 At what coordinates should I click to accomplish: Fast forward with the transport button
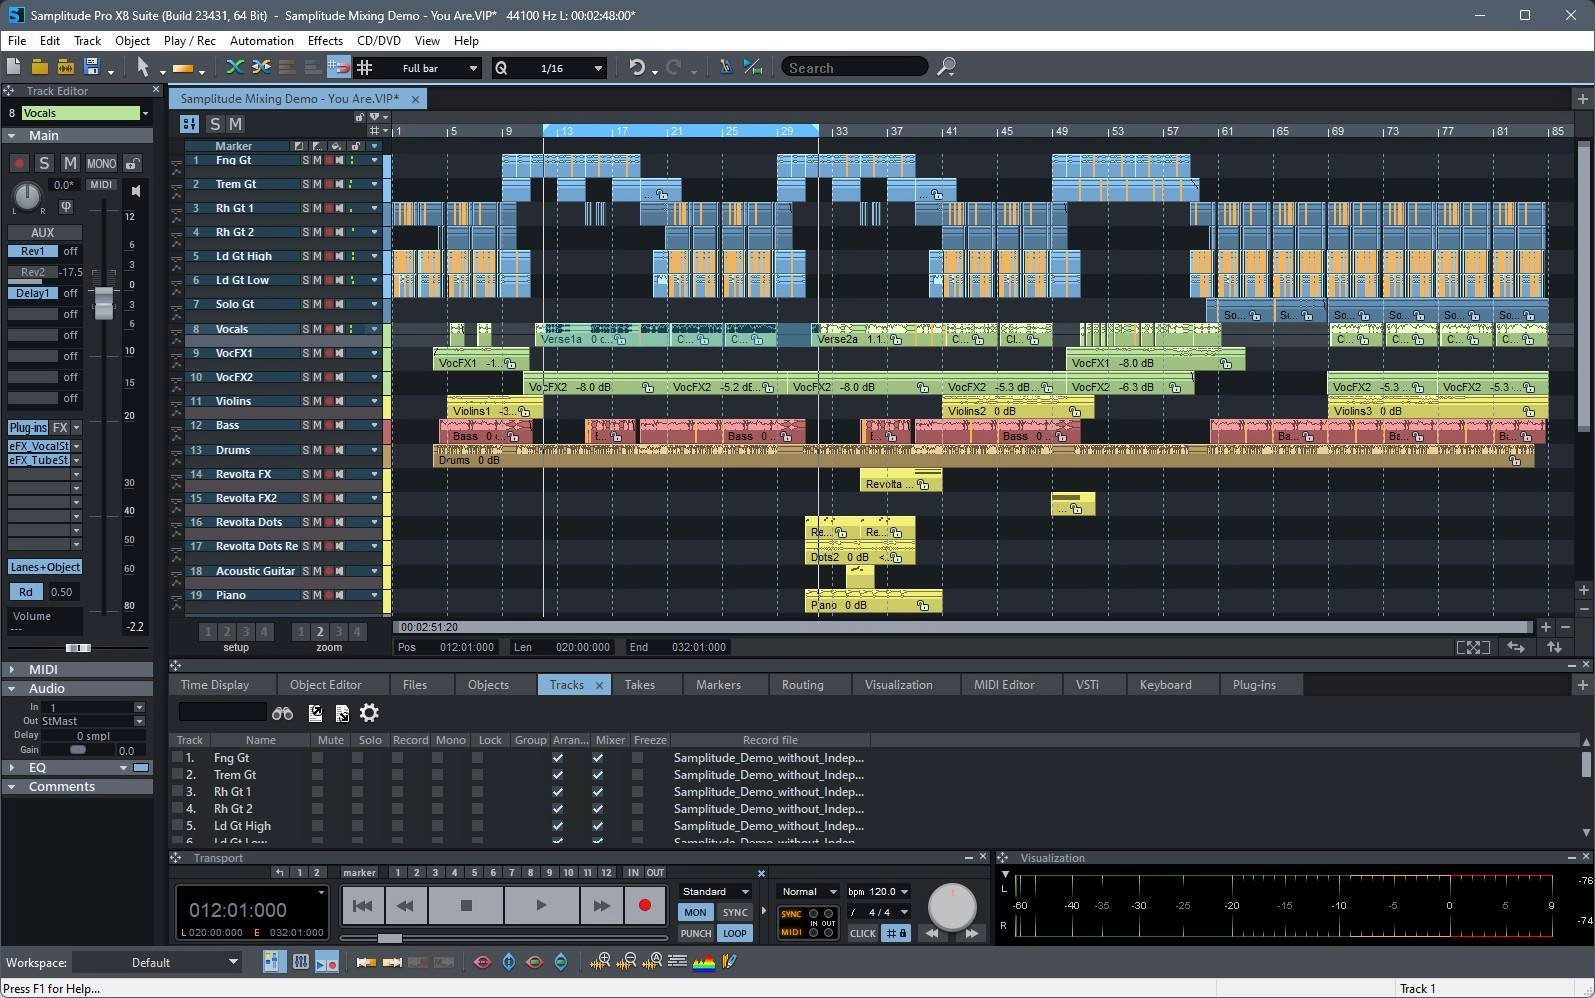[x=601, y=906]
